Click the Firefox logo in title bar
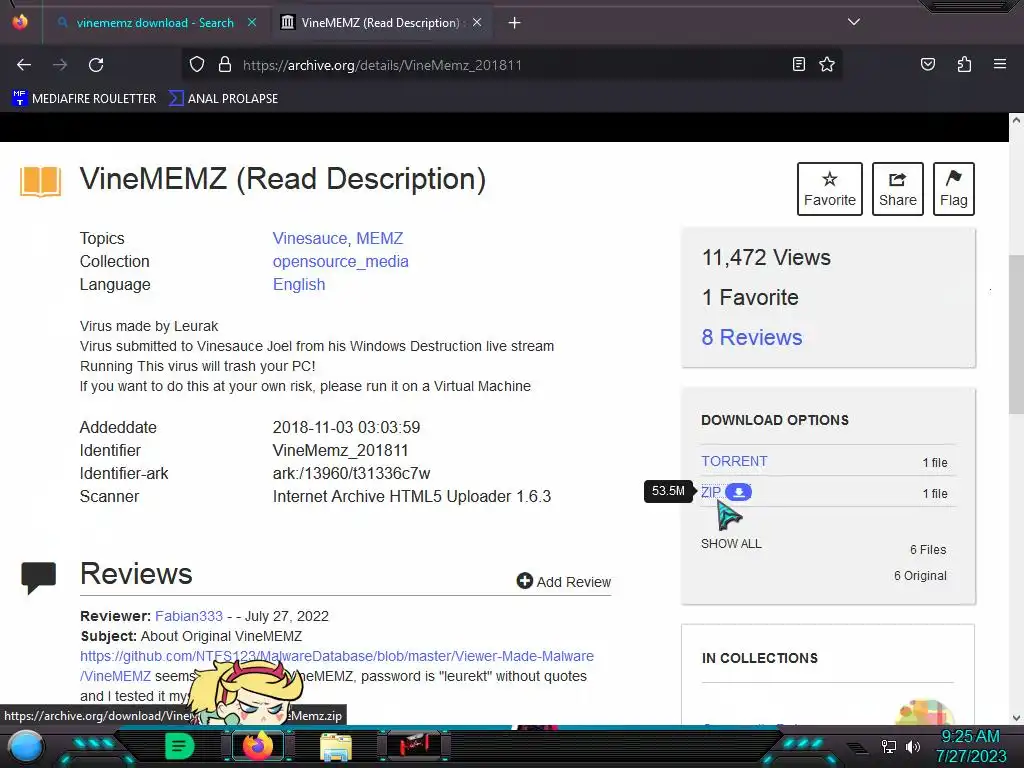The image size is (1024, 768). tap(20, 22)
